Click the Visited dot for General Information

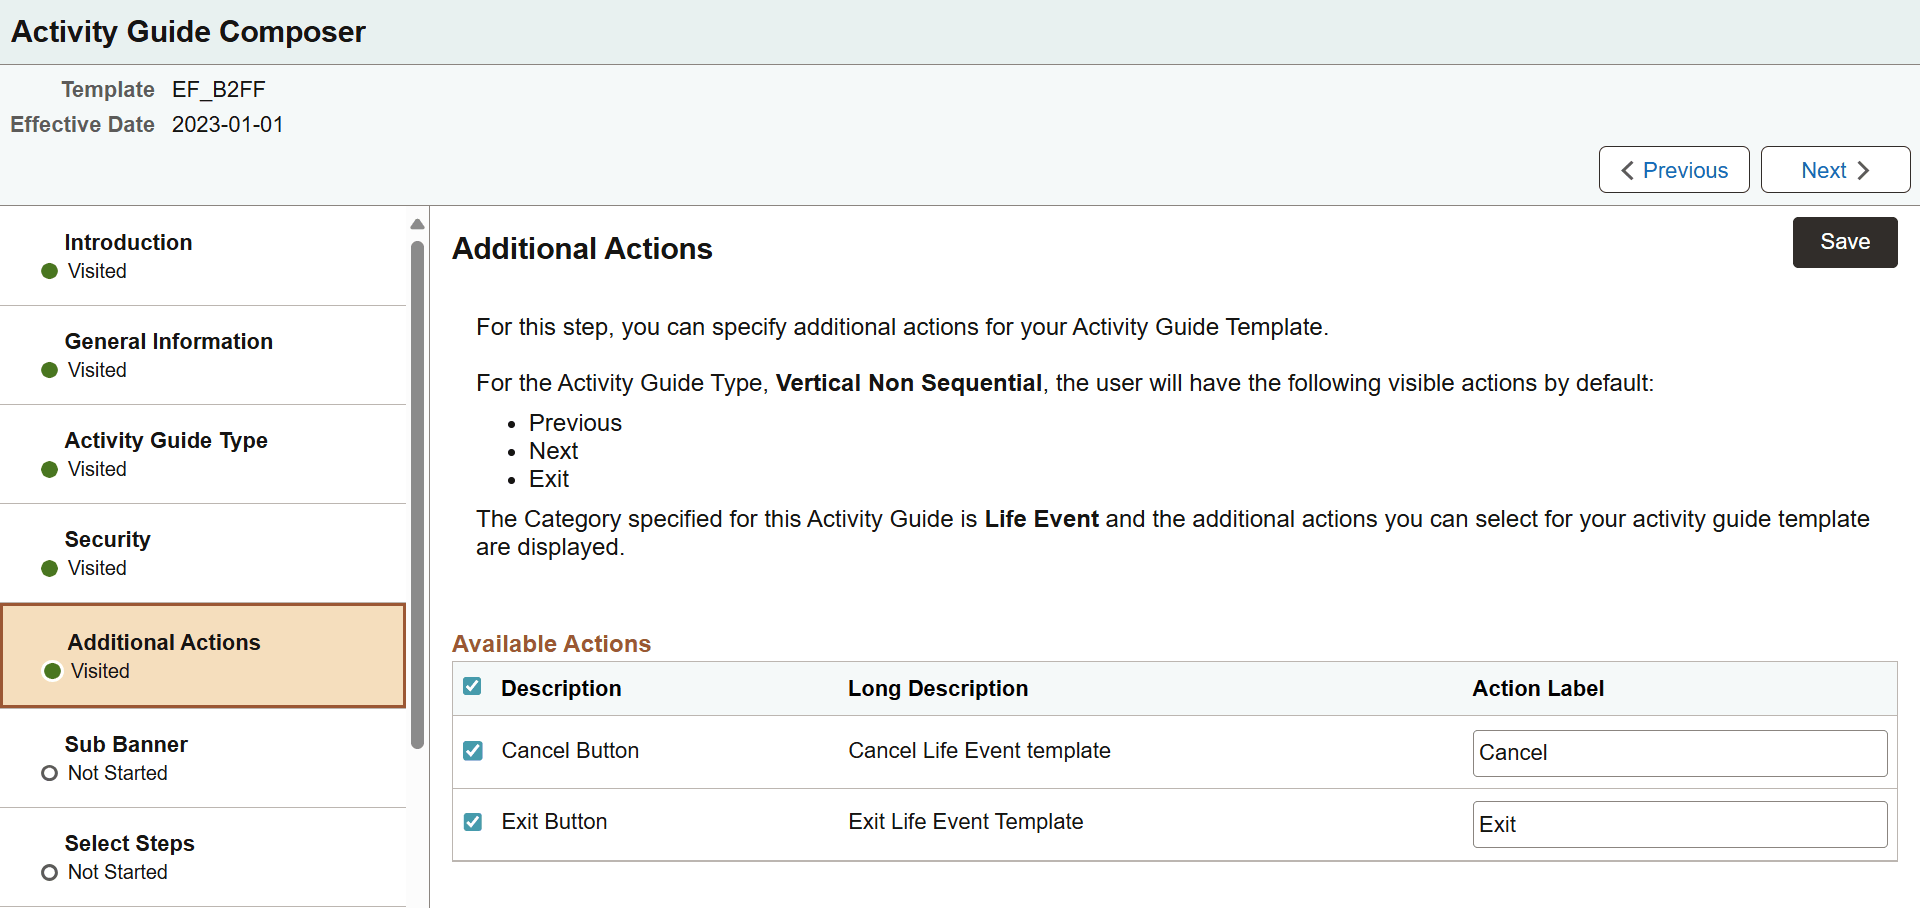50,370
